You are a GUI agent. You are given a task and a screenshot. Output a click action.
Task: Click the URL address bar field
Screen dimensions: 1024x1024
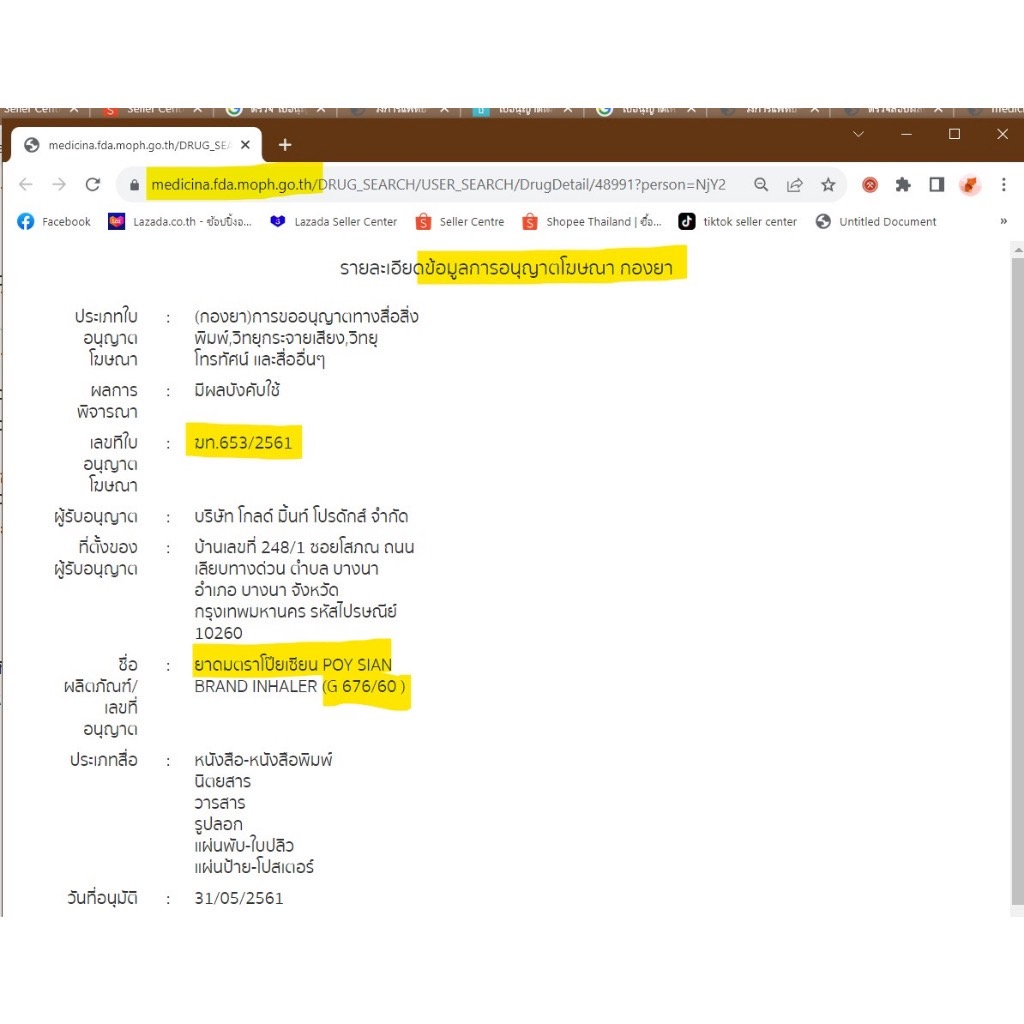tap(438, 185)
